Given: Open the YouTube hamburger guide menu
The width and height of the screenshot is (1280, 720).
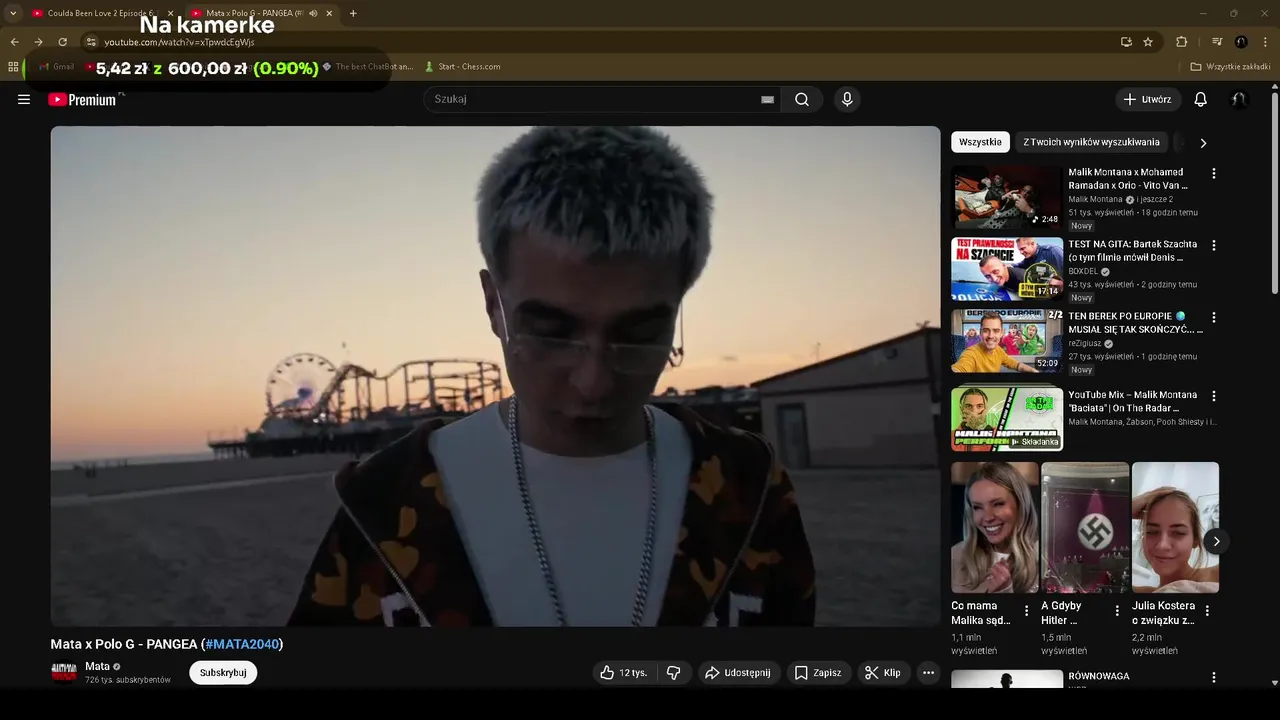Looking at the screenshot, I should pyautogui.click(x=24, y=99).
